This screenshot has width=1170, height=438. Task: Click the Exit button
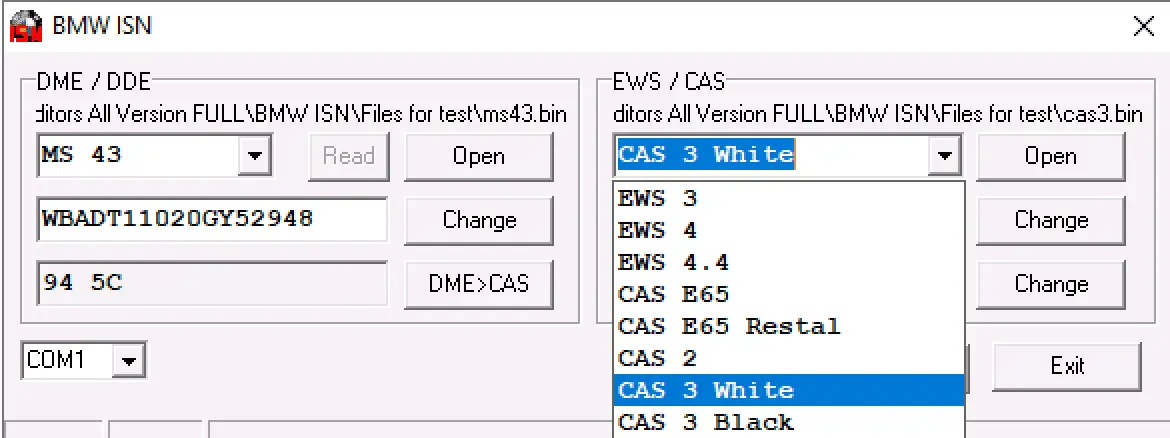[x=1066, y=366]
